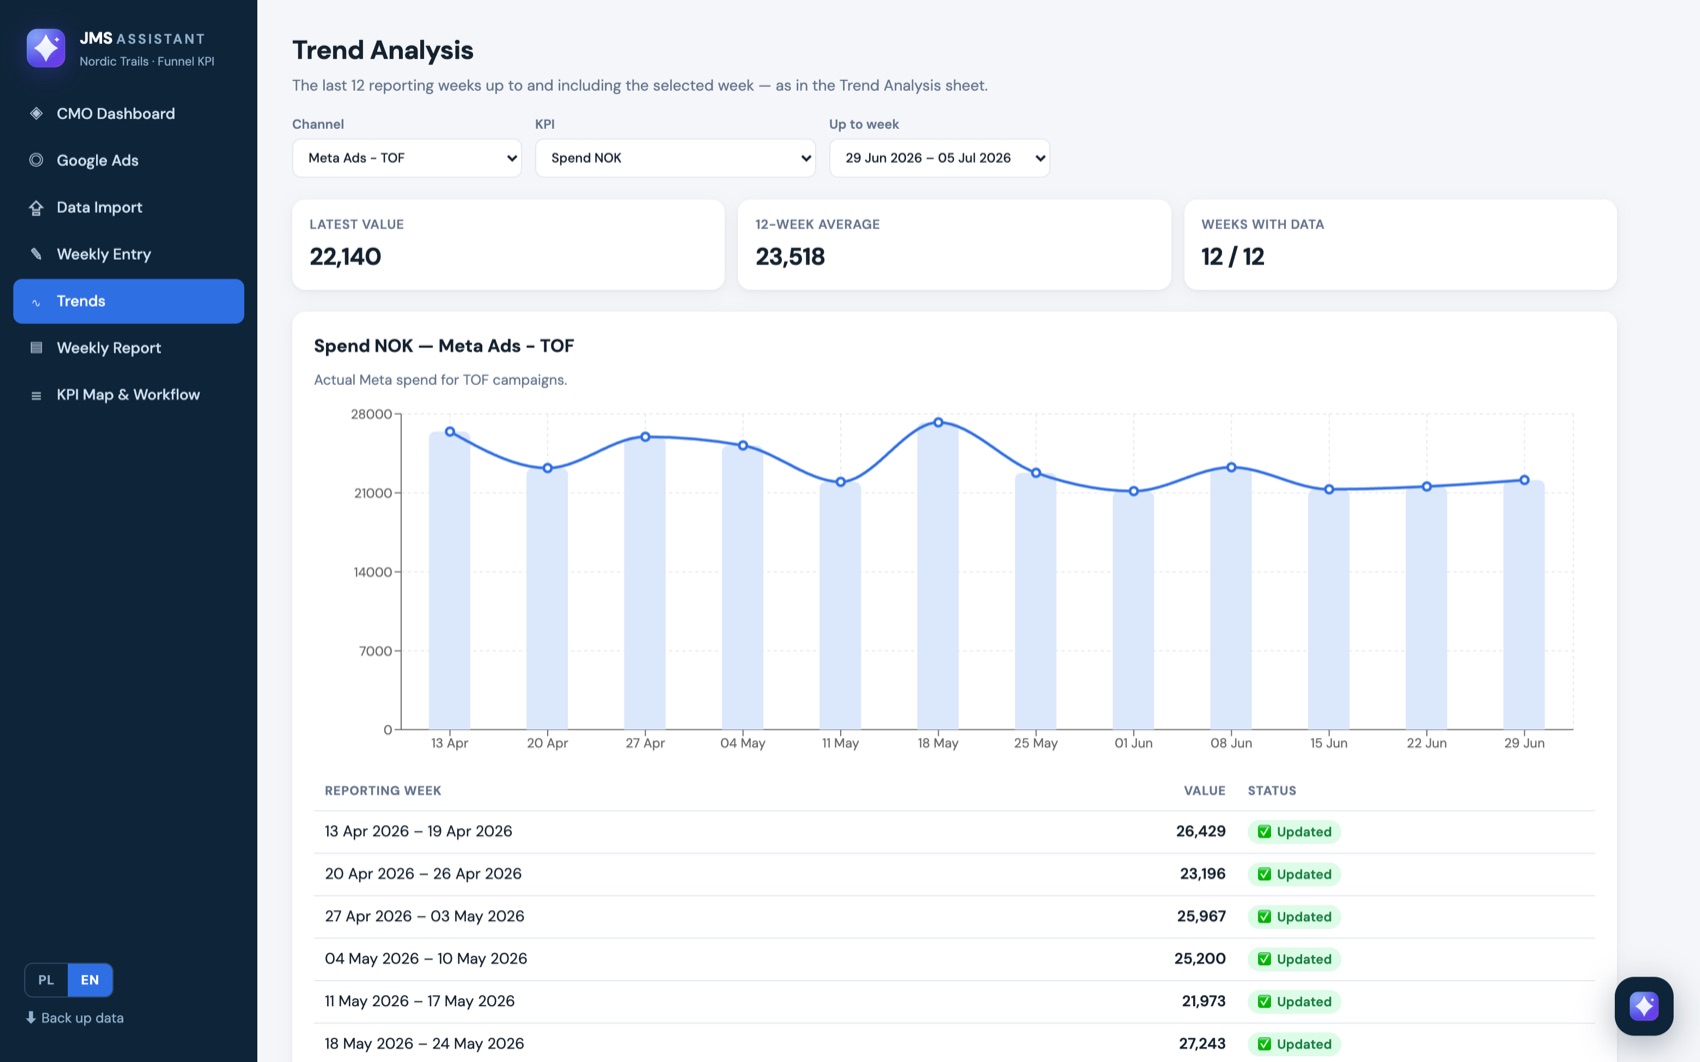Click the Weekly Report sheet icon
The image size is (1700, 1062).
[x=36, y=348]
